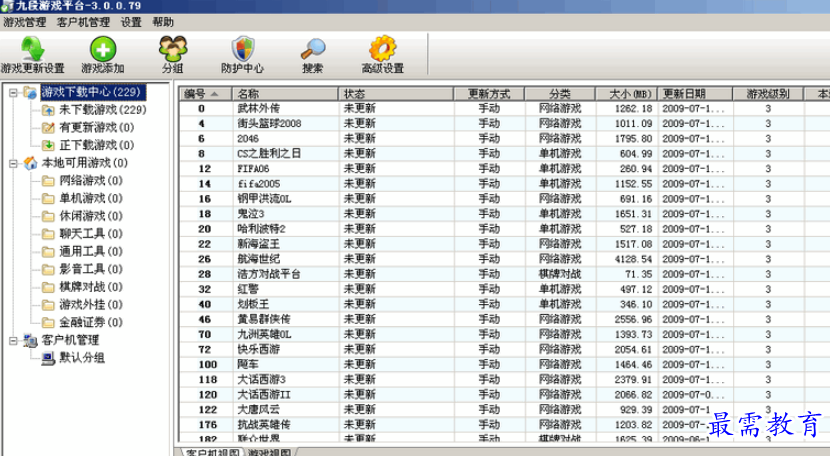The width and height of the screenshot is (830, 456).
Task: Collapse the 本地可用游戏 tree node
Action: (x=13, y=164)
